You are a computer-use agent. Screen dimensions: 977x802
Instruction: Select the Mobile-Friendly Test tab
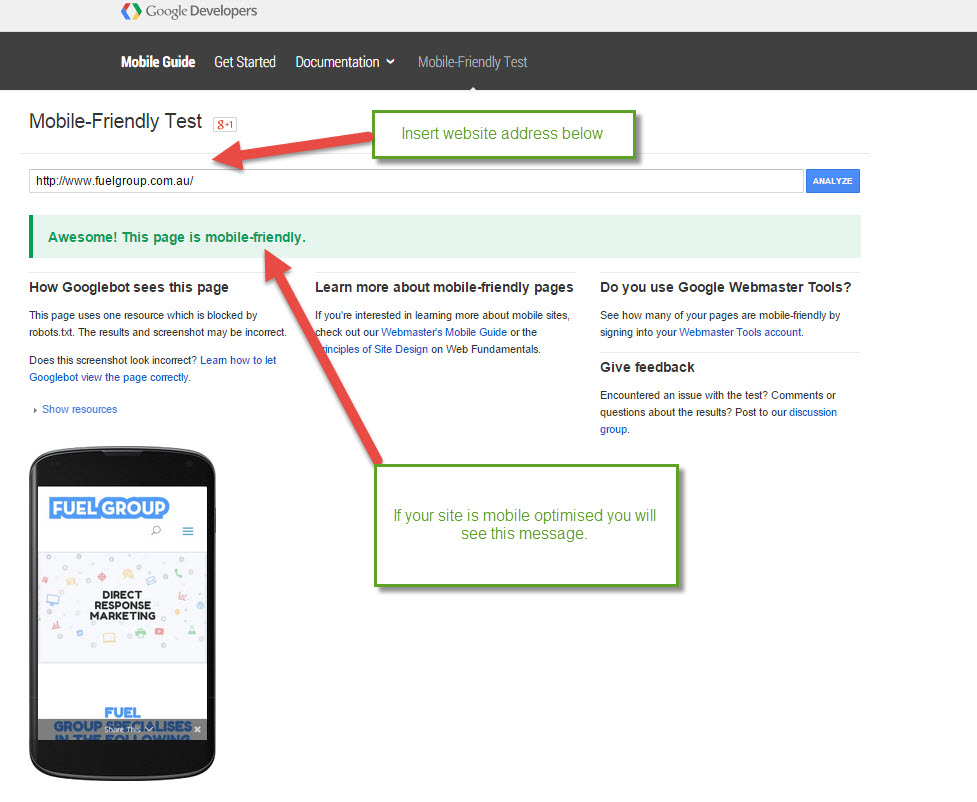tap(472, 62)
